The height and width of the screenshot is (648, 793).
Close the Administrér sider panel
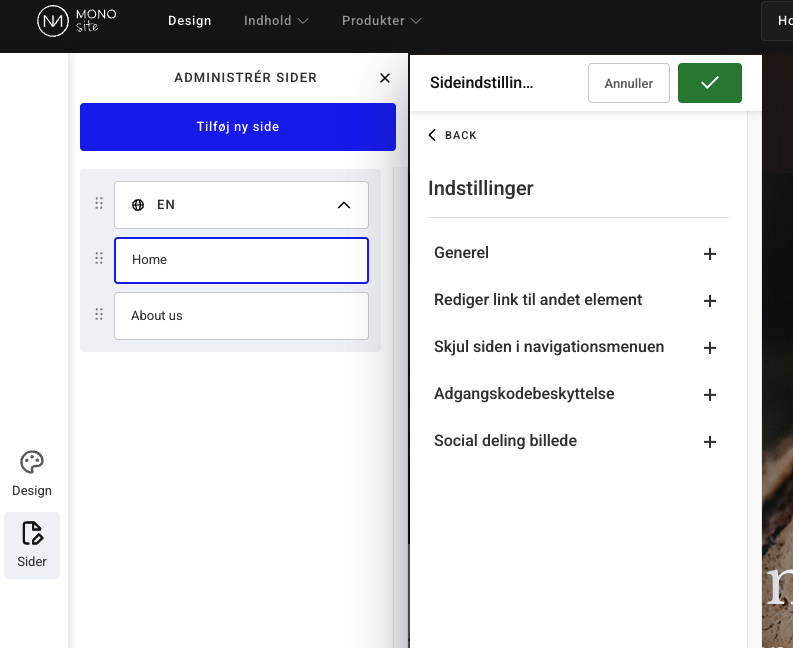385,78
